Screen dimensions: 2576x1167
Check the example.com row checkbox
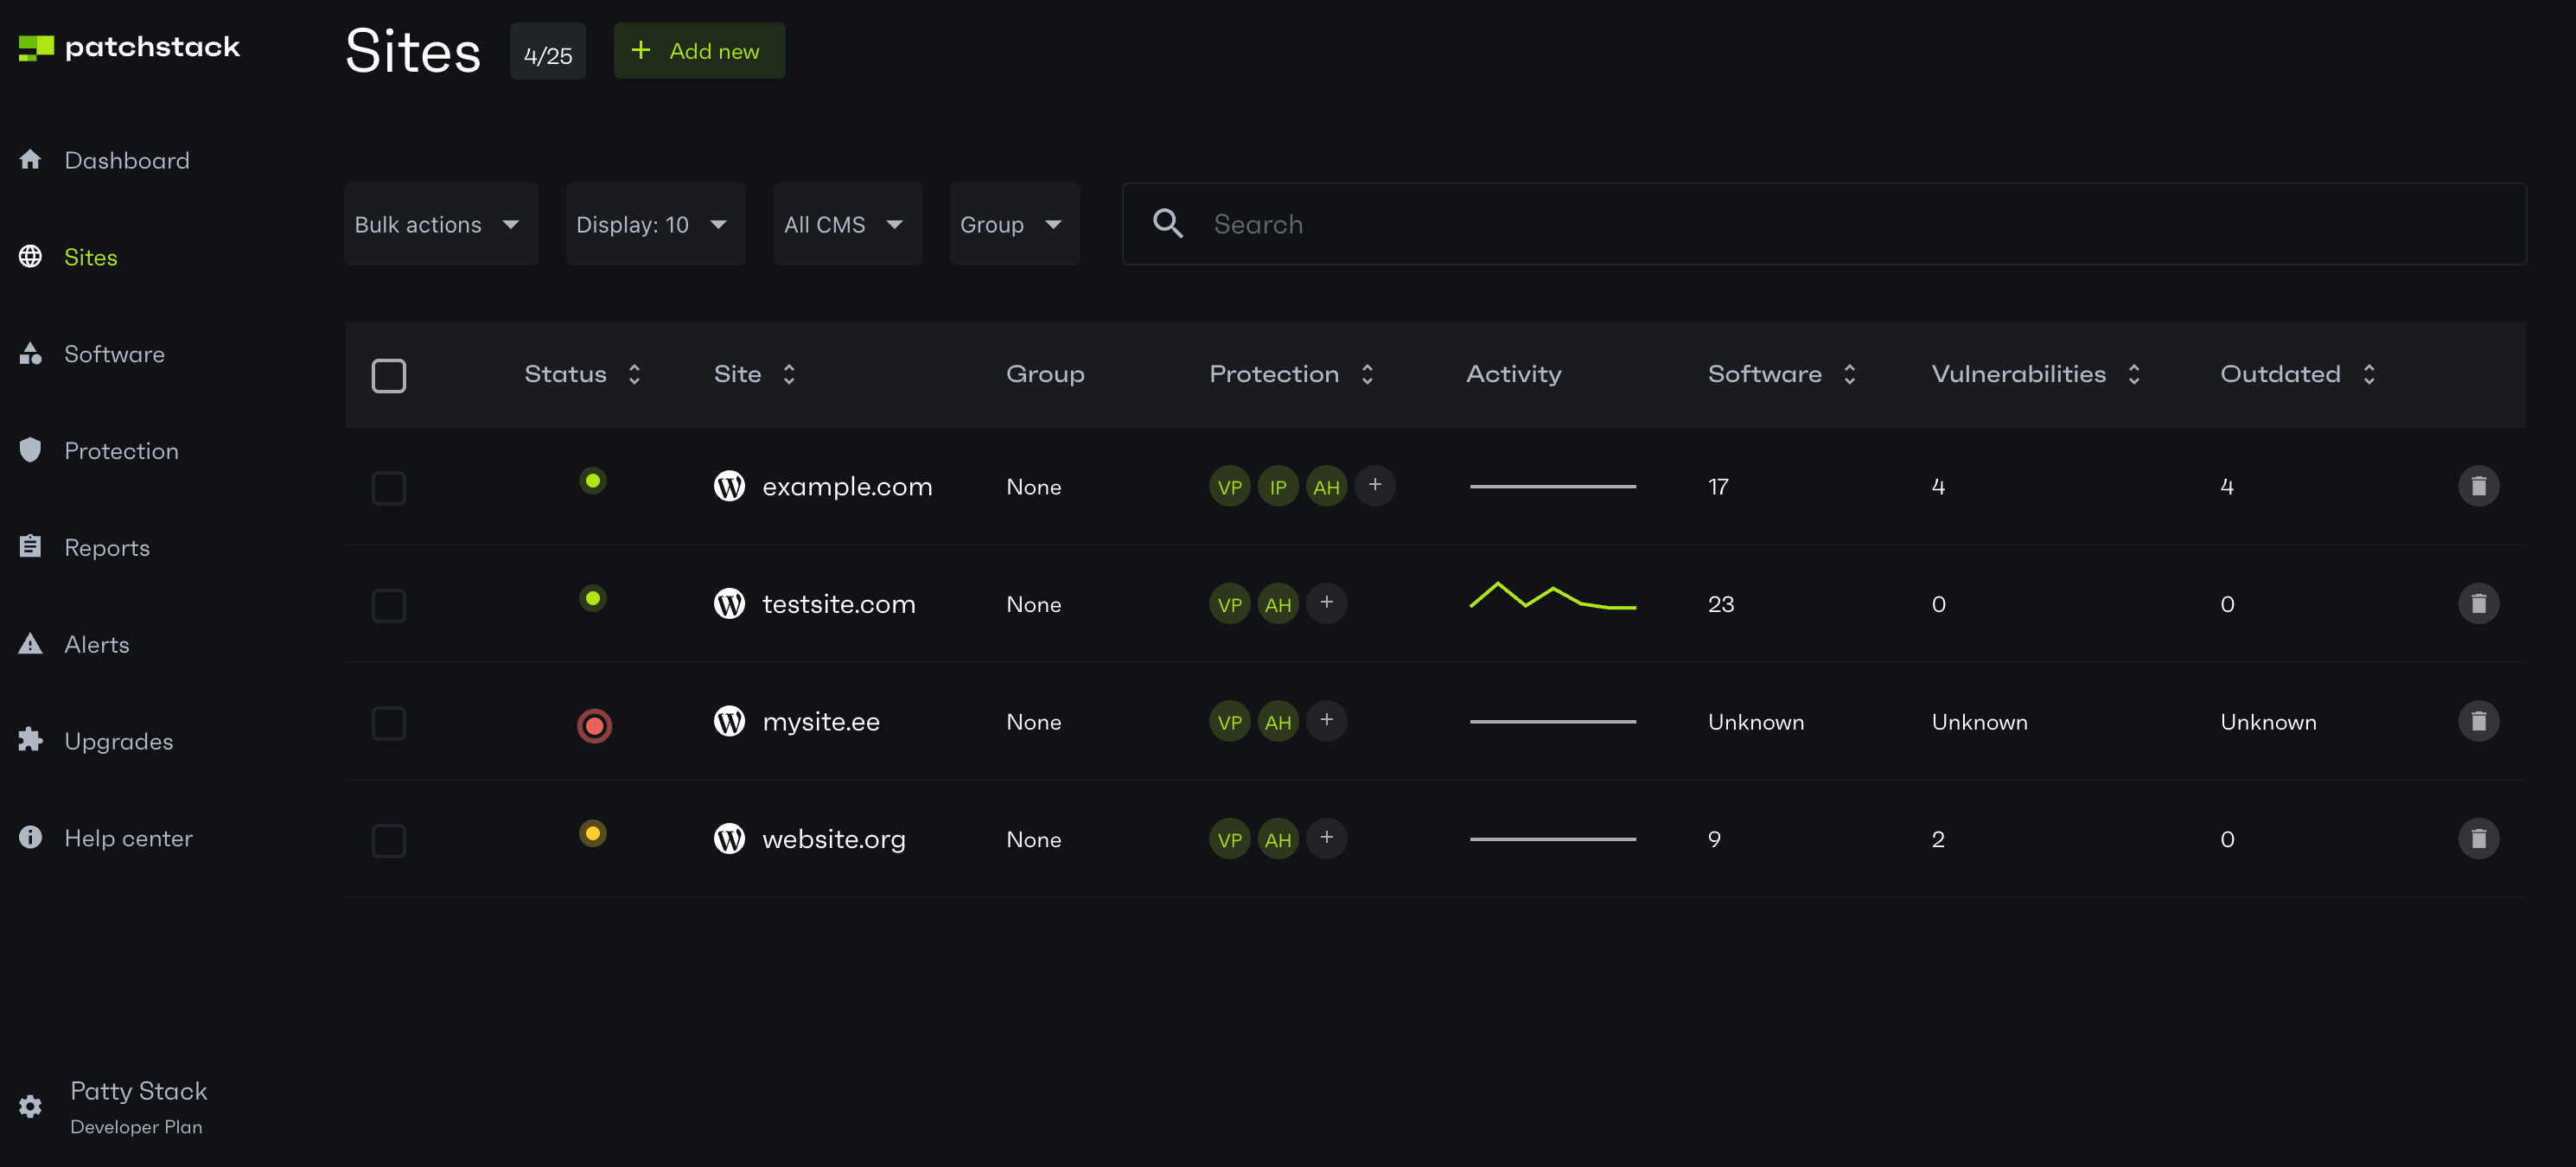[388, 488]
